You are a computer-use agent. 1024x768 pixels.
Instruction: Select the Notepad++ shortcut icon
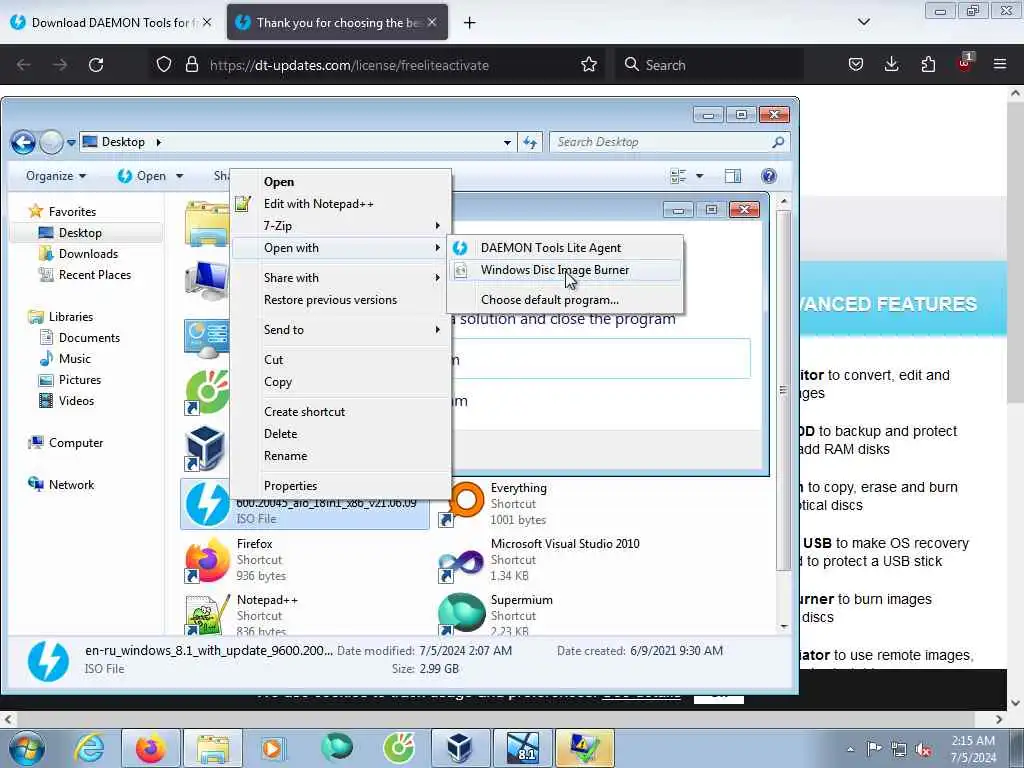tap(207, 614)
